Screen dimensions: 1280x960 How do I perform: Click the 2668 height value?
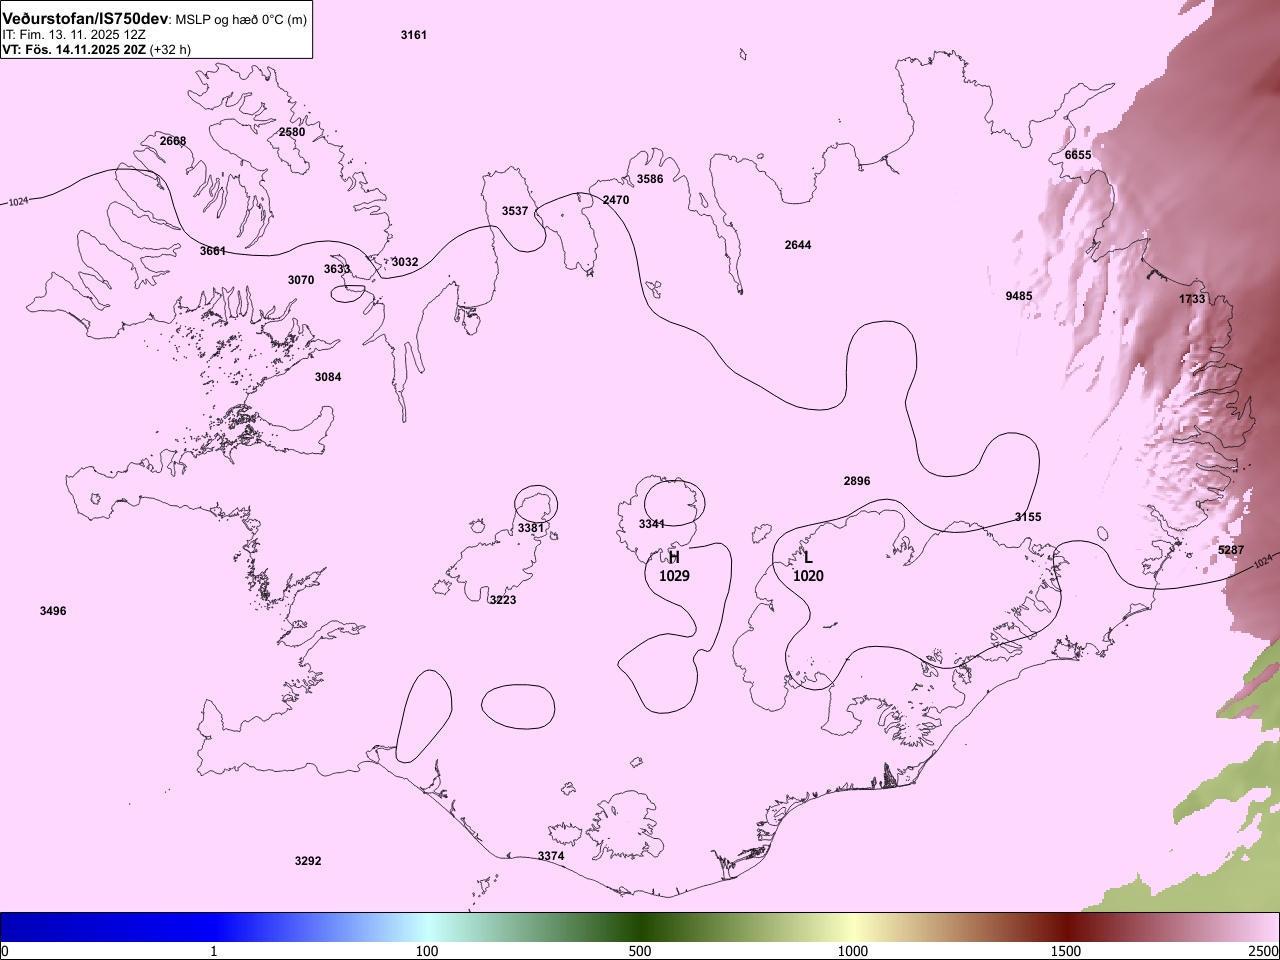pyautogui.click(x=173, y=141)
